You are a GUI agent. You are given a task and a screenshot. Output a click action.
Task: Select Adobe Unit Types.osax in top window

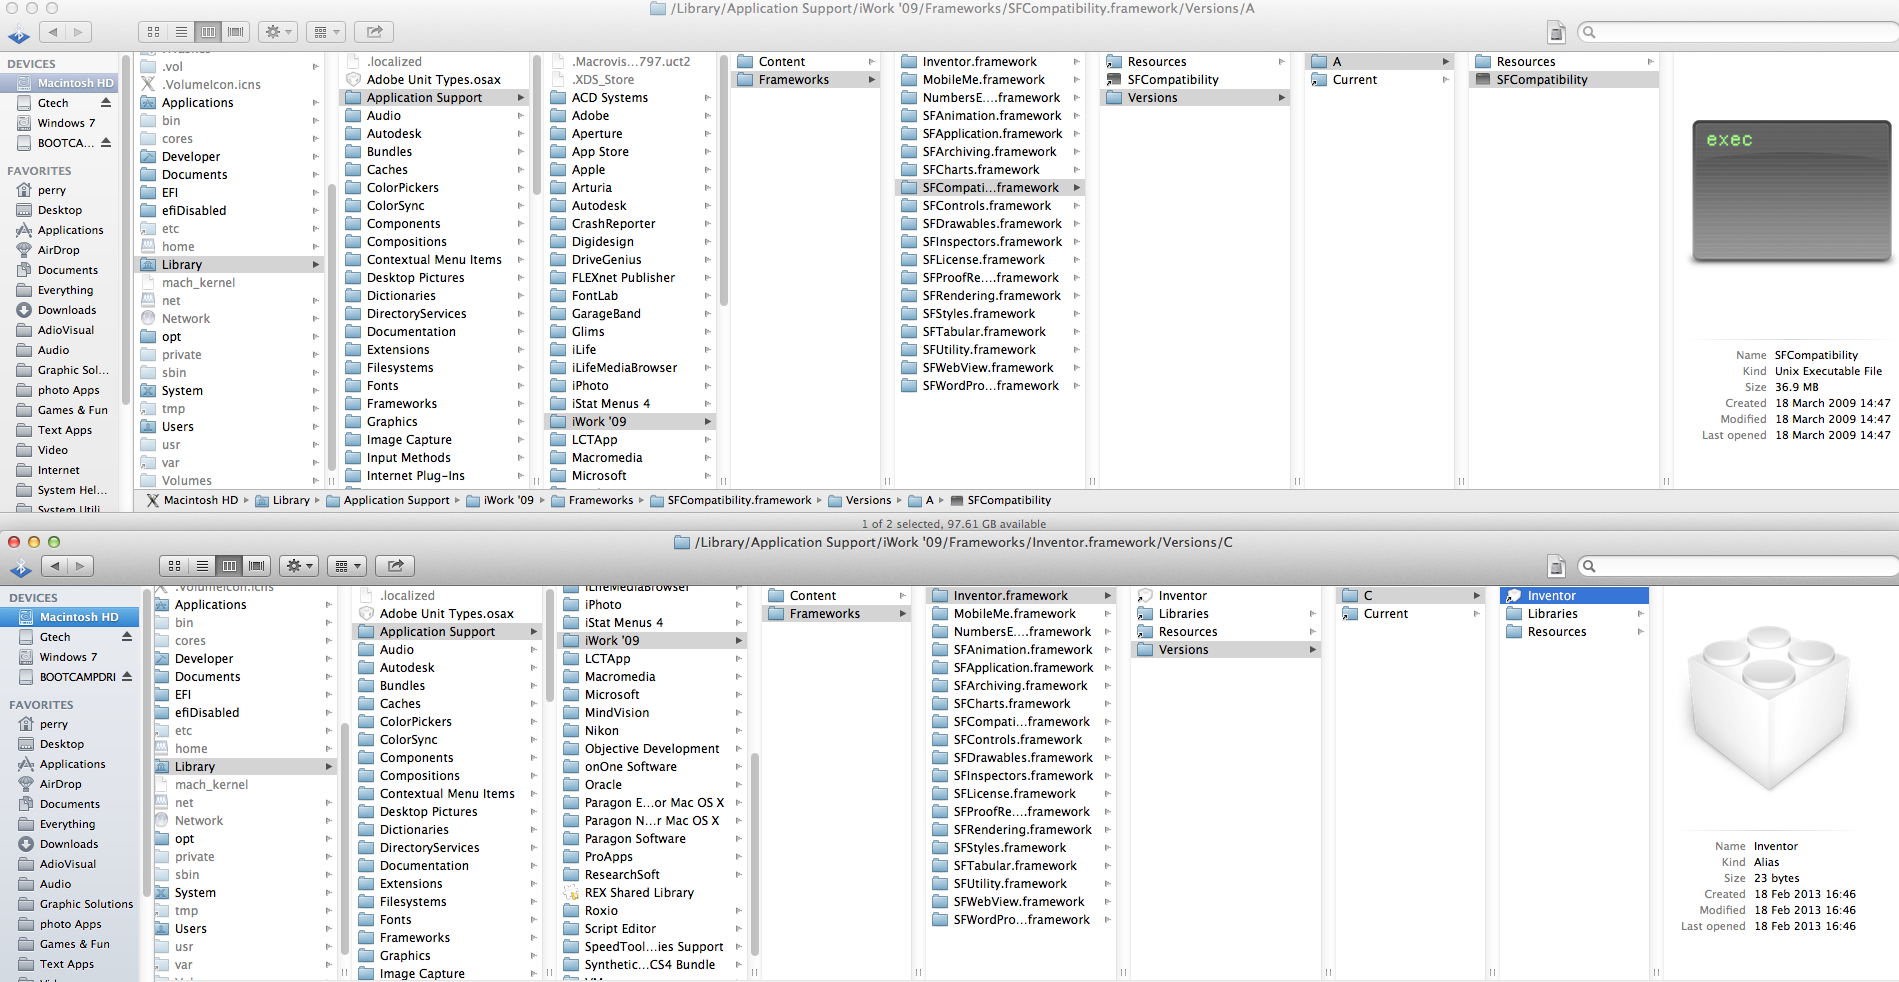tap(433, 80)
